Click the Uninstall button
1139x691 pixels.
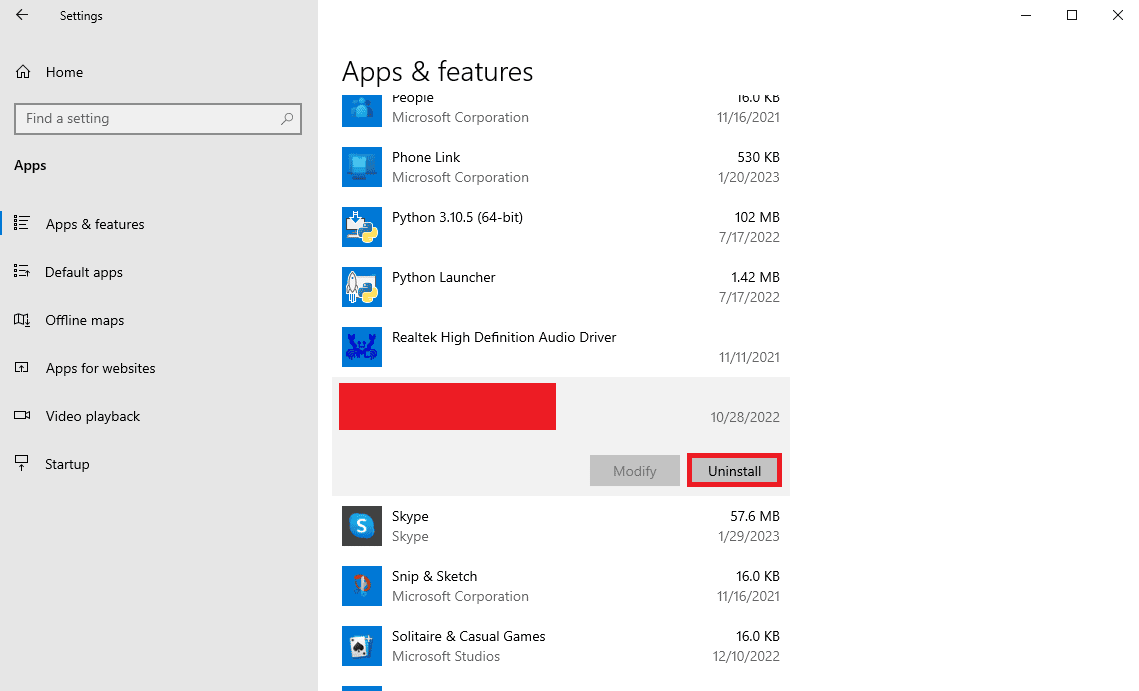[x=734, y=471]
